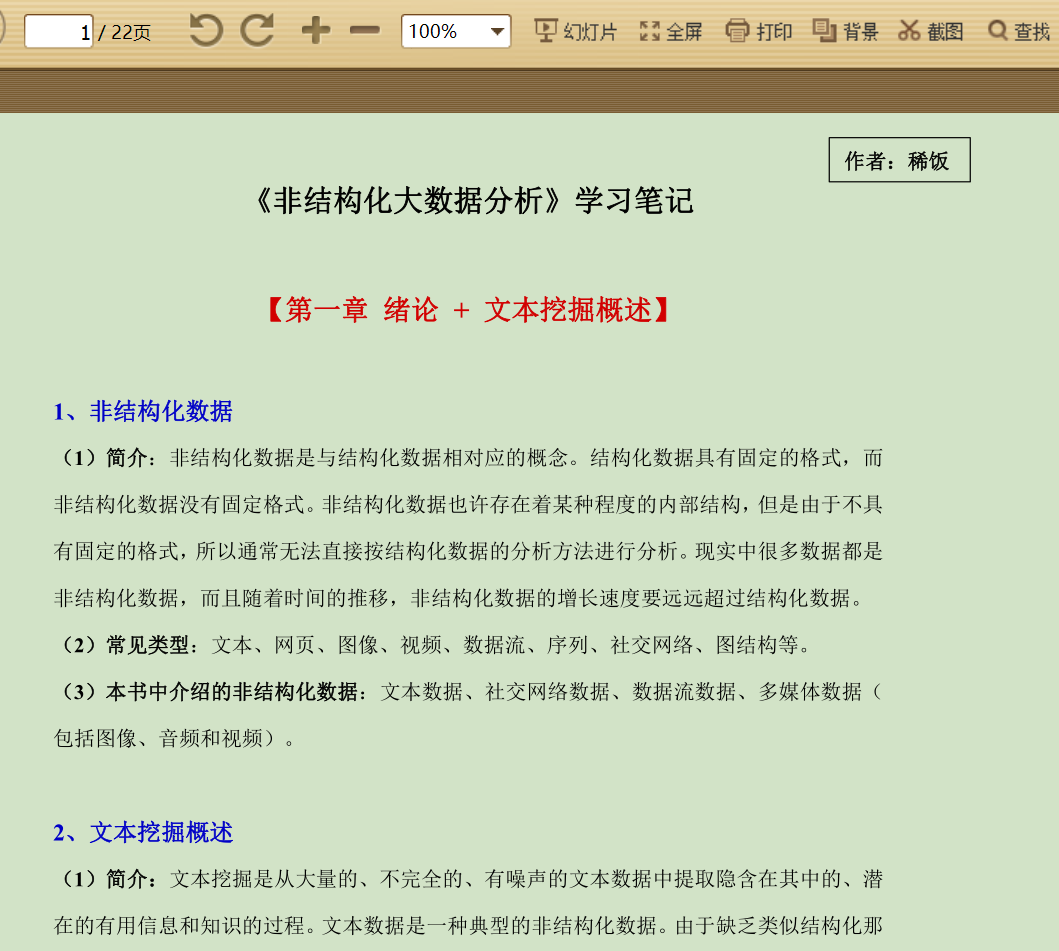Viewport: 1059px width, 951px height.
Task: Click the line starting '有固定的格式，所以通常无法'
Action: 468,551
